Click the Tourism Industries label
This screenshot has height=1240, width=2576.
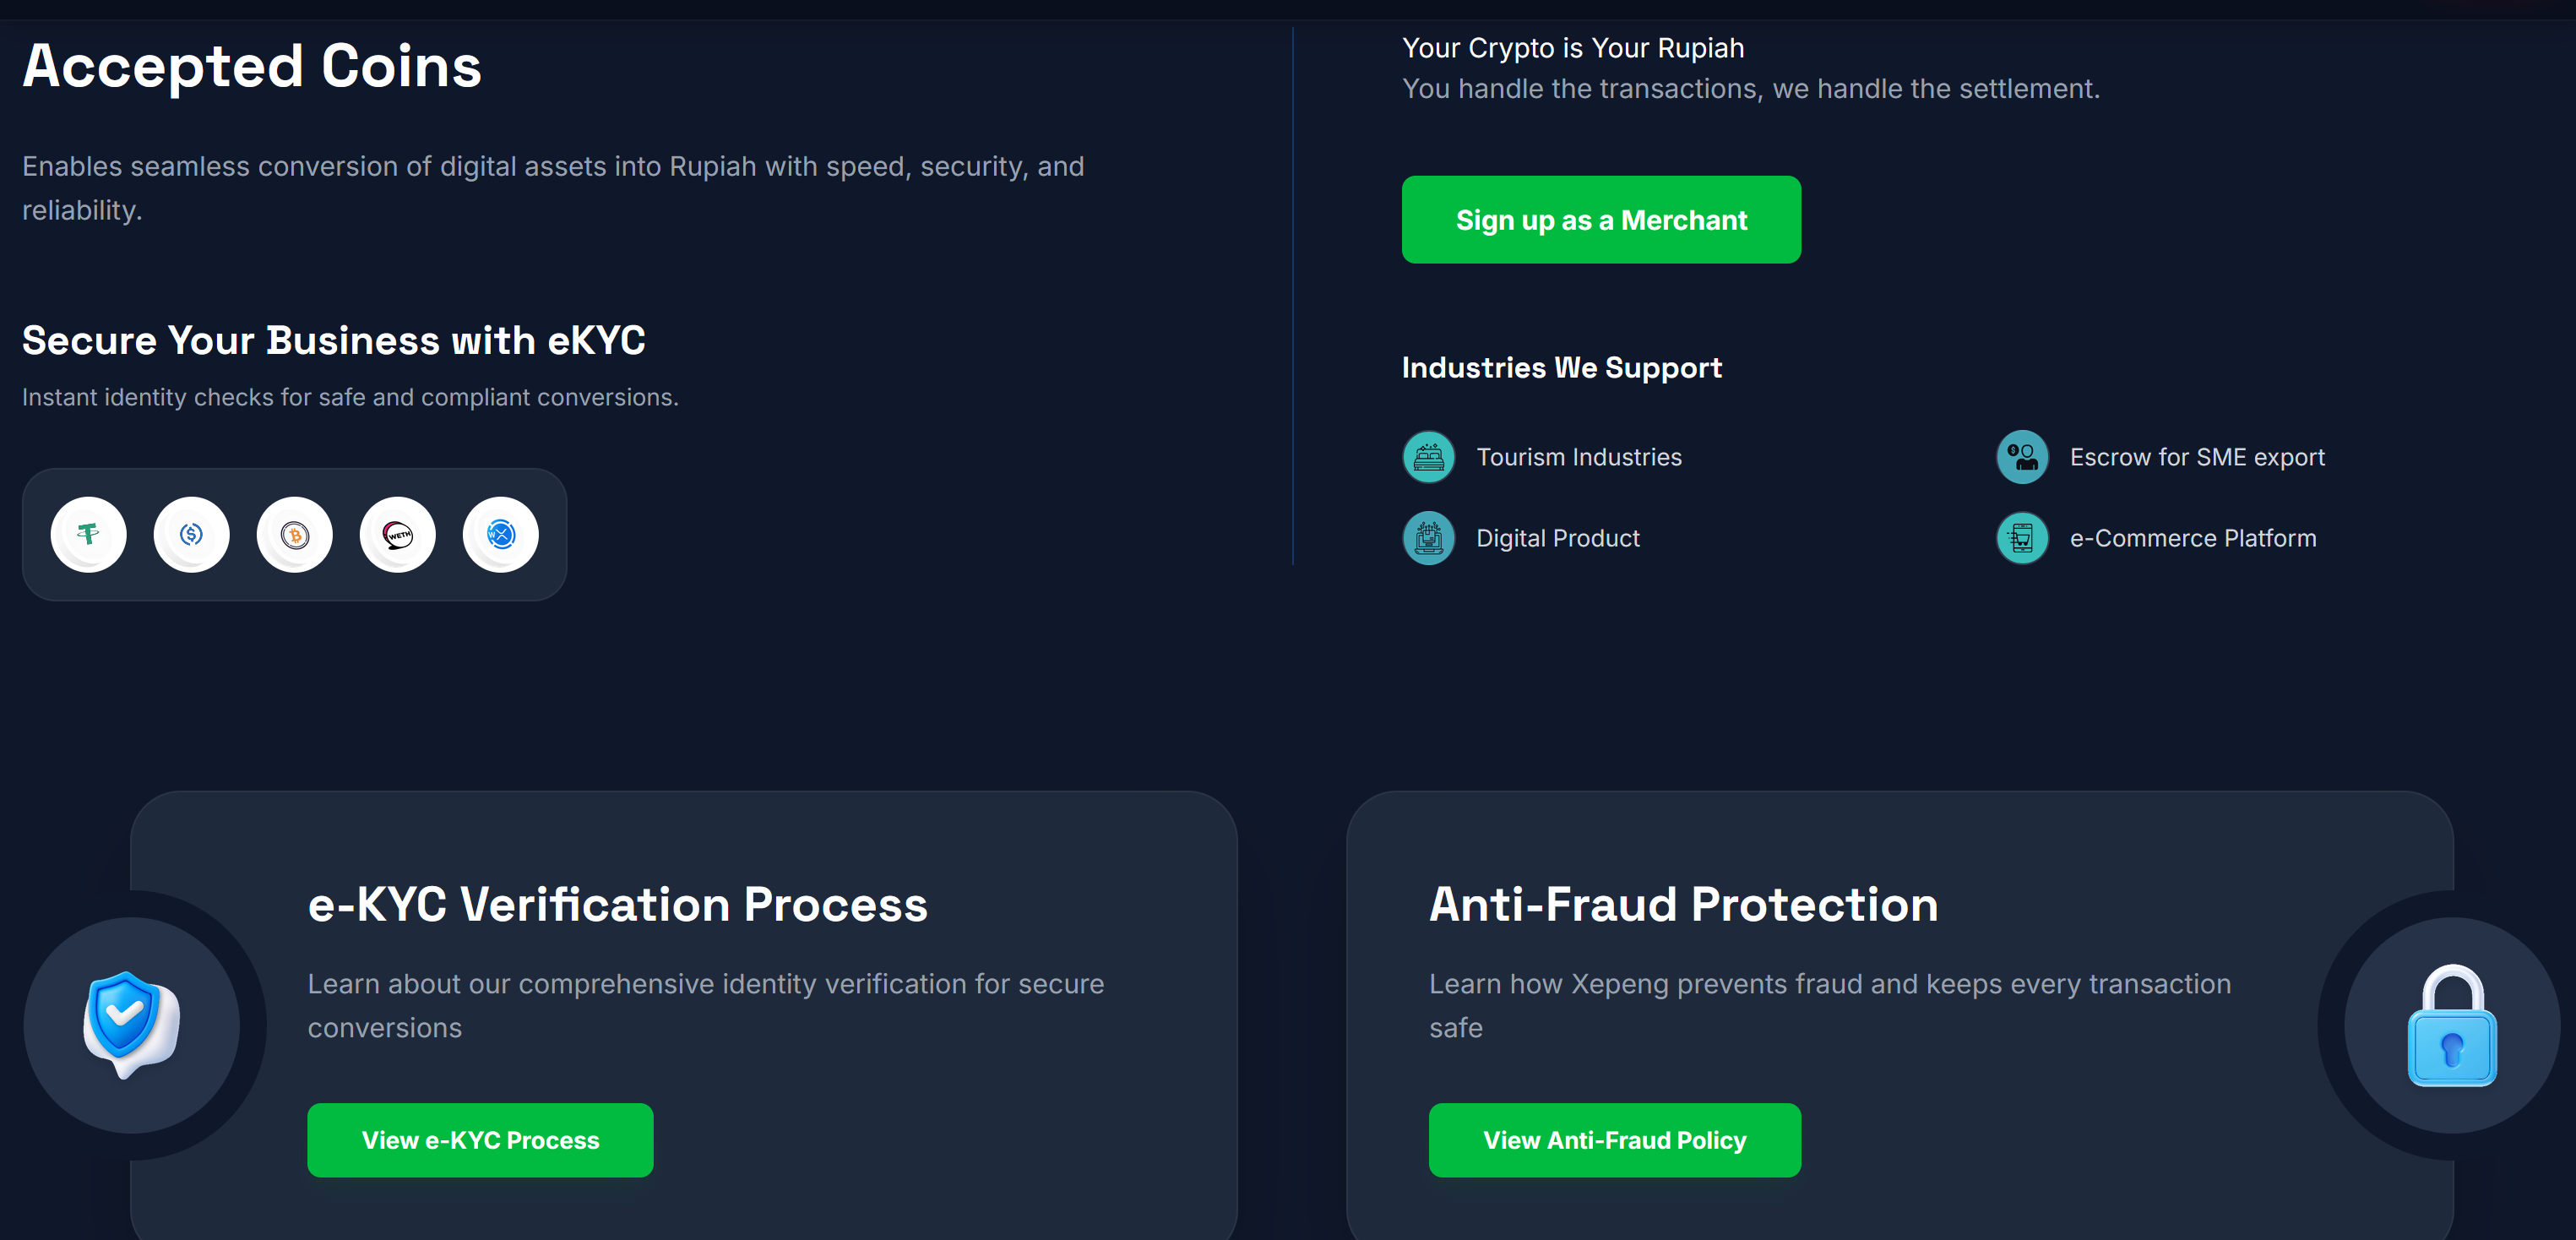point(1578,457)
